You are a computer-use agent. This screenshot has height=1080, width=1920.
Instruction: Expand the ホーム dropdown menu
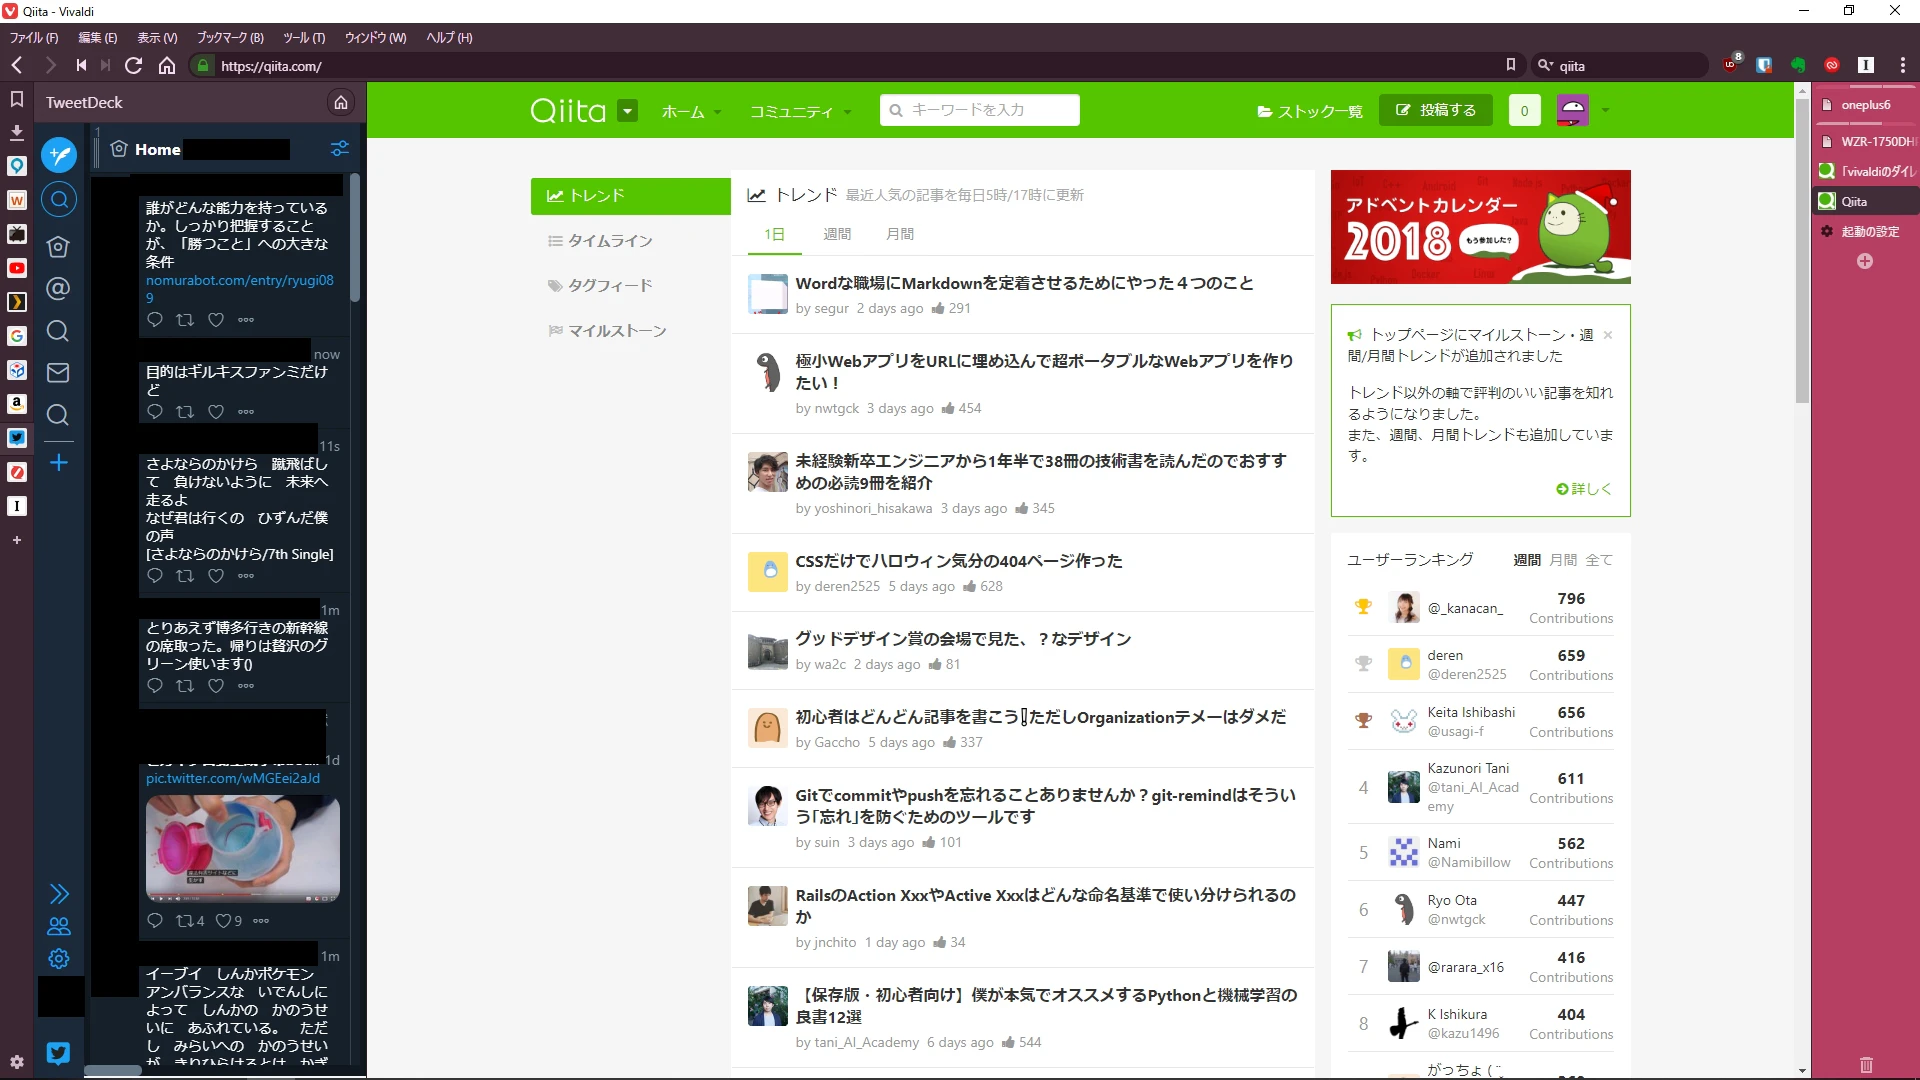click(x=691, y=111)
